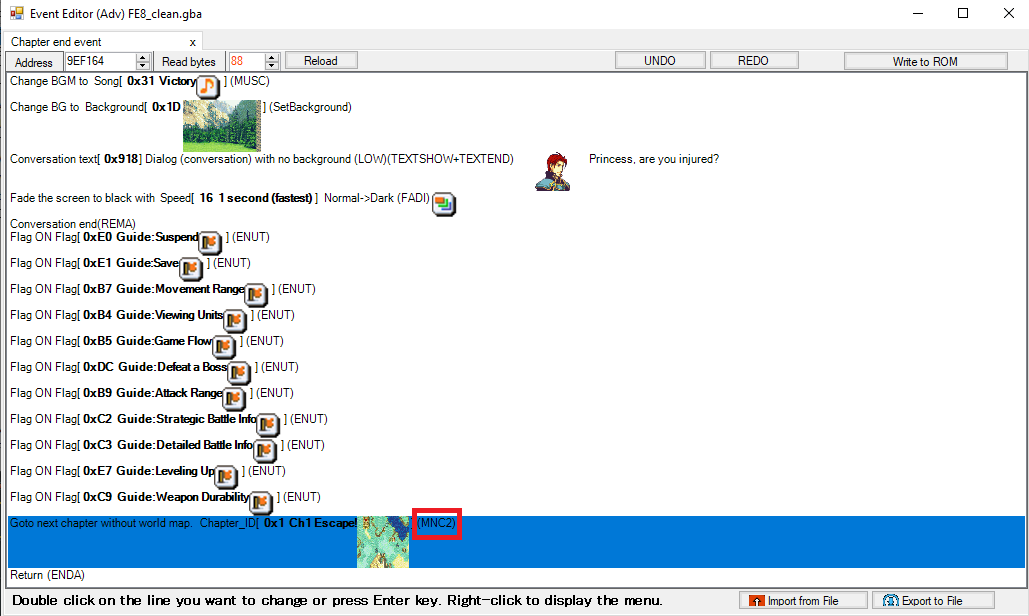This screenshot has width=1029, height=616.
Task: Click flag icon next to Guide:Leveling Up
Action: [x=227, y=476]
